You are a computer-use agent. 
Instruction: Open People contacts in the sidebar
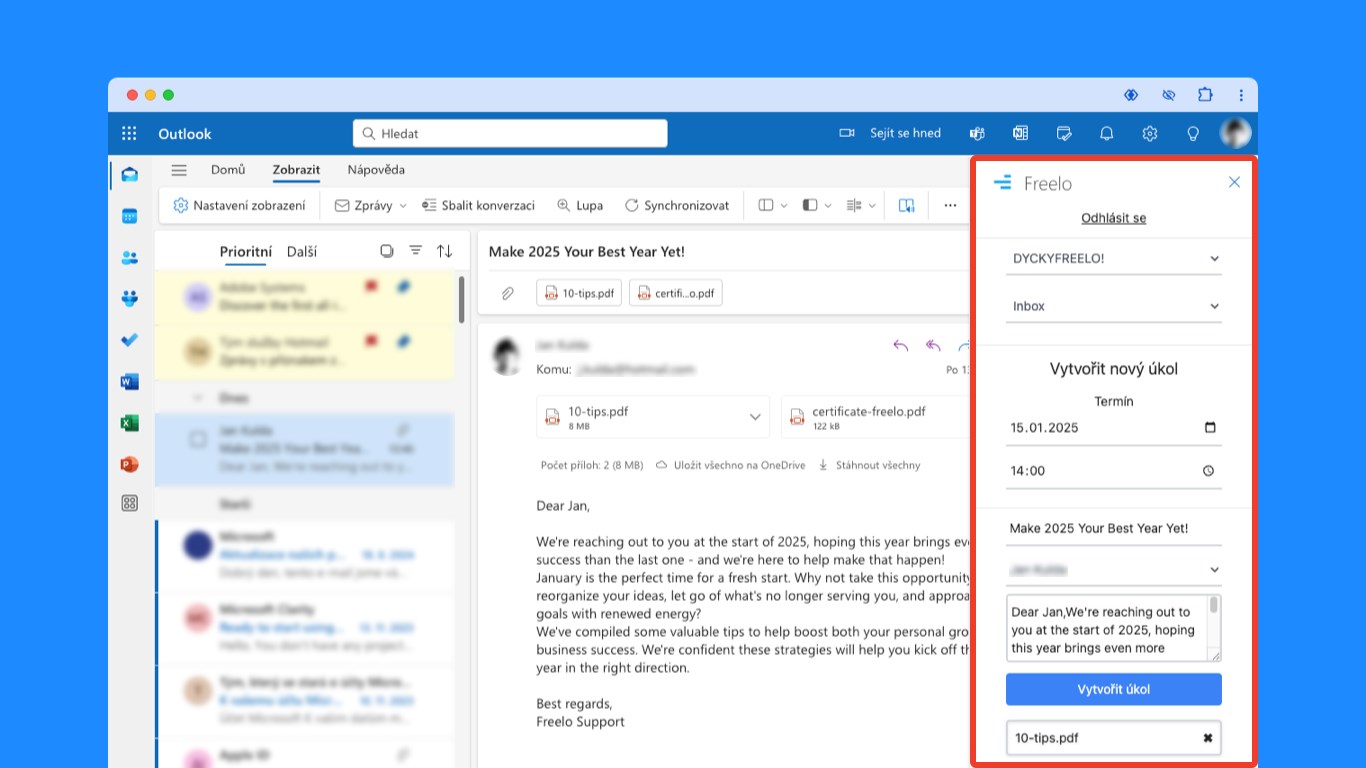[x=129, y=258]
